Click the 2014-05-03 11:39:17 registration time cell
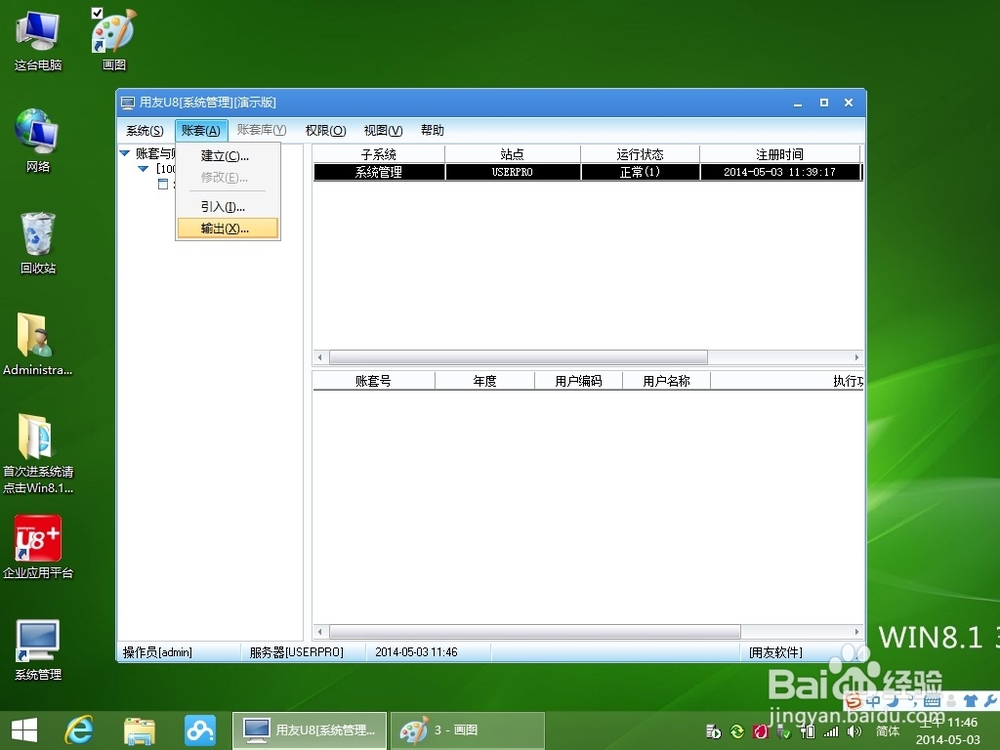This screenshot has height=750, width=1000. 780,172
